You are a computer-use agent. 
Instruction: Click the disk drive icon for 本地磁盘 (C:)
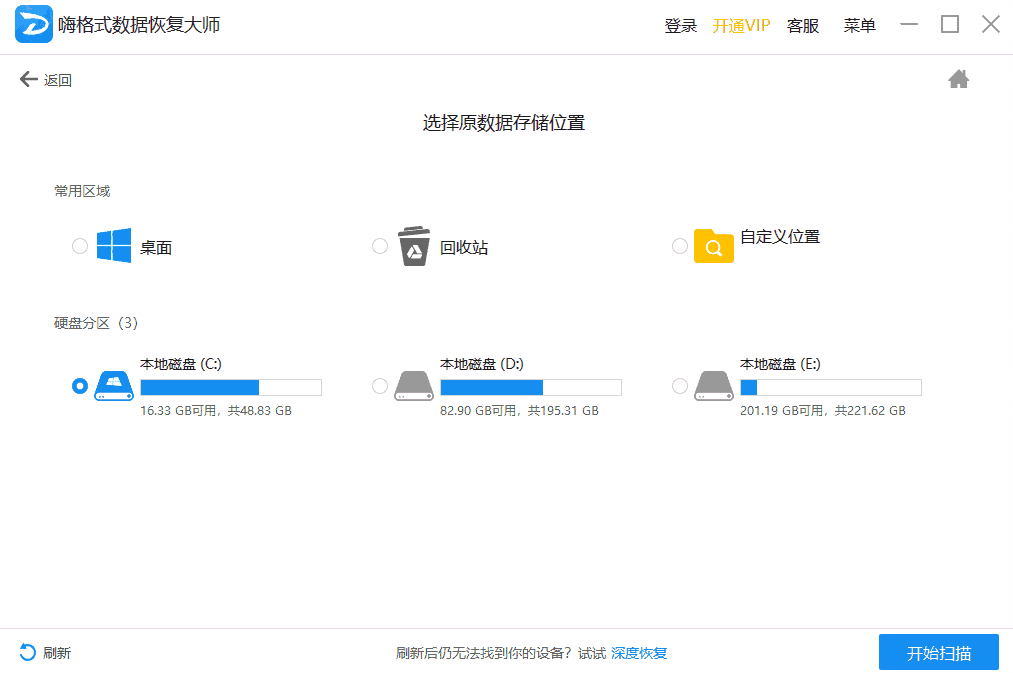coord(113,385)
